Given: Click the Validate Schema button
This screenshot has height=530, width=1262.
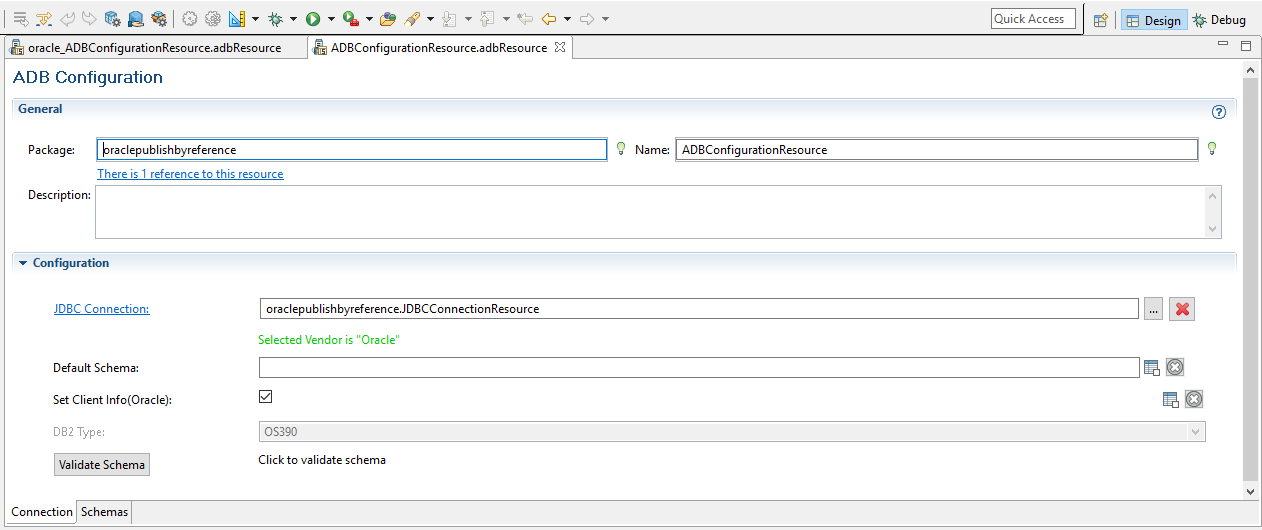Looking at the screenshot, I should pyautogui.click(x=101, y=465).
